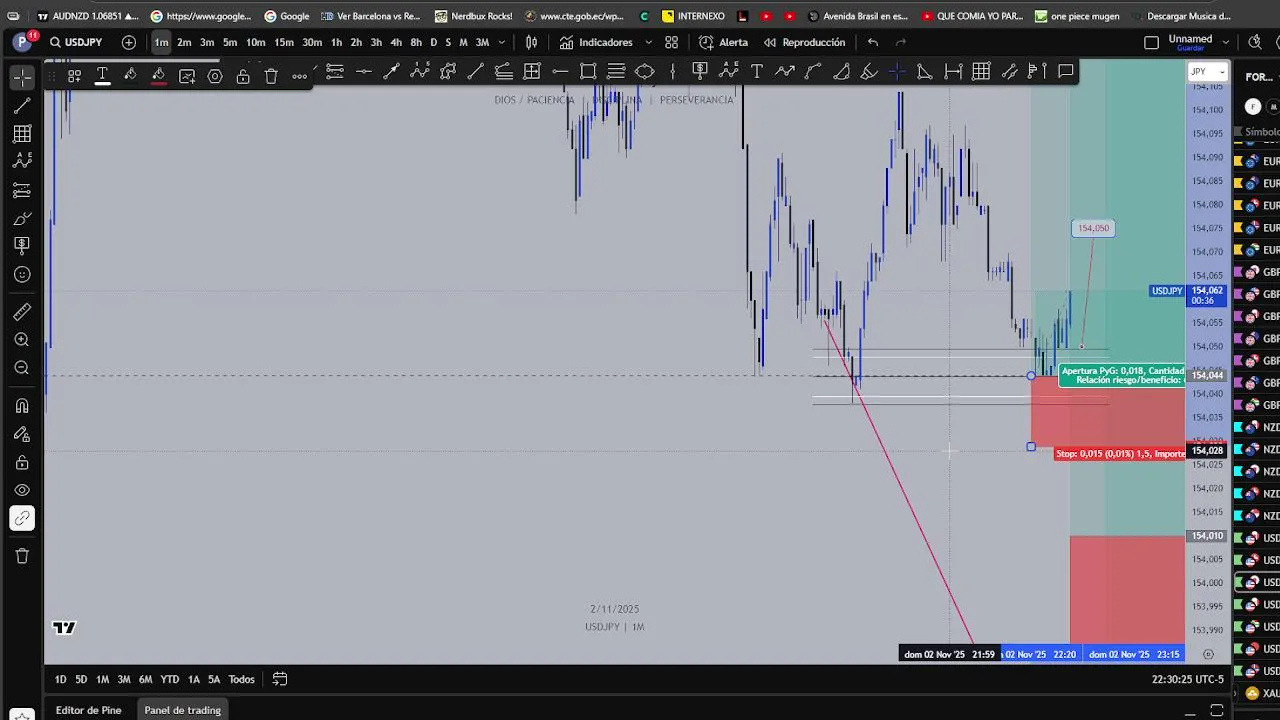
Task: Select the rectangle tool in favorites toolbar
Action: click(588, 71)
